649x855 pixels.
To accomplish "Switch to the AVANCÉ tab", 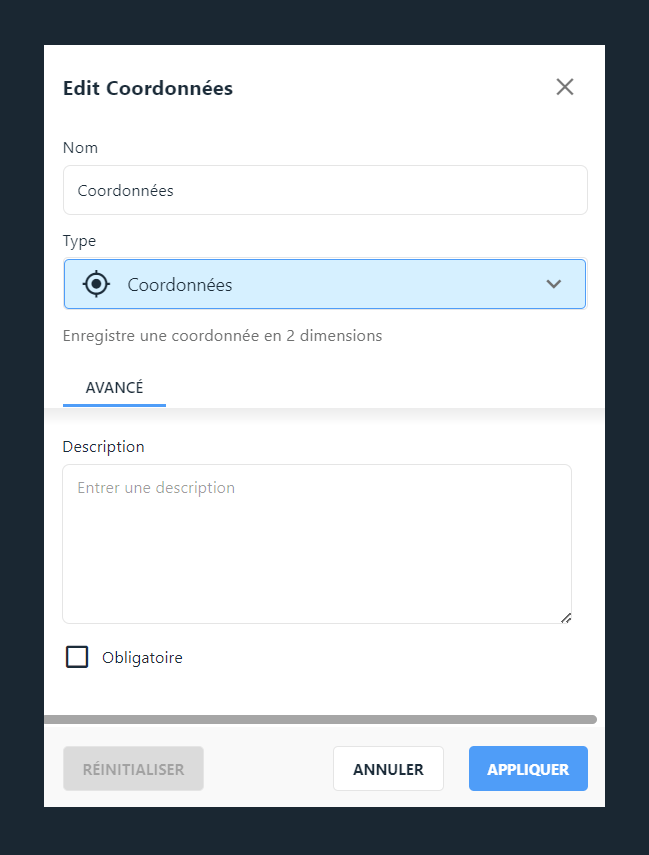I will point(115,388).
